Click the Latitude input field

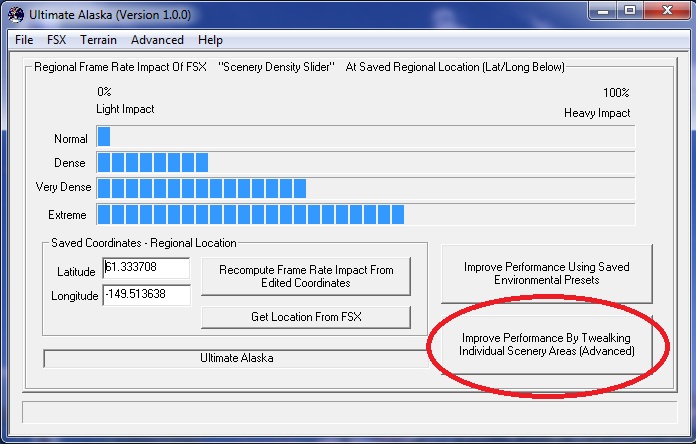click(x=146, y=268)
